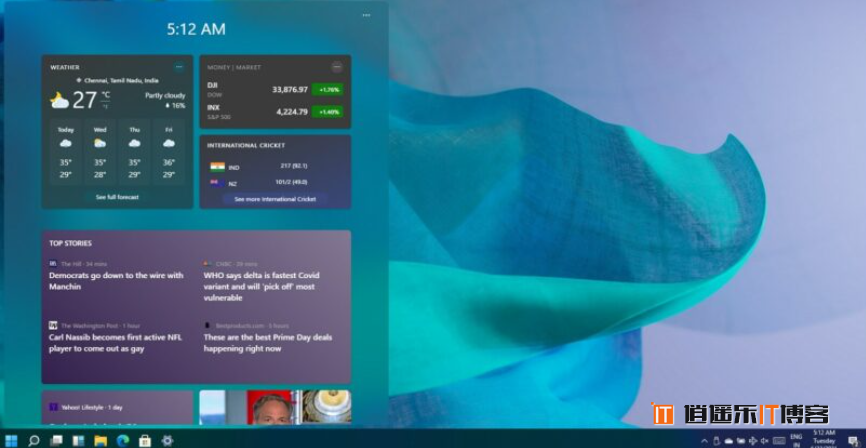Open Task View on the taskbar

[56, 440]
